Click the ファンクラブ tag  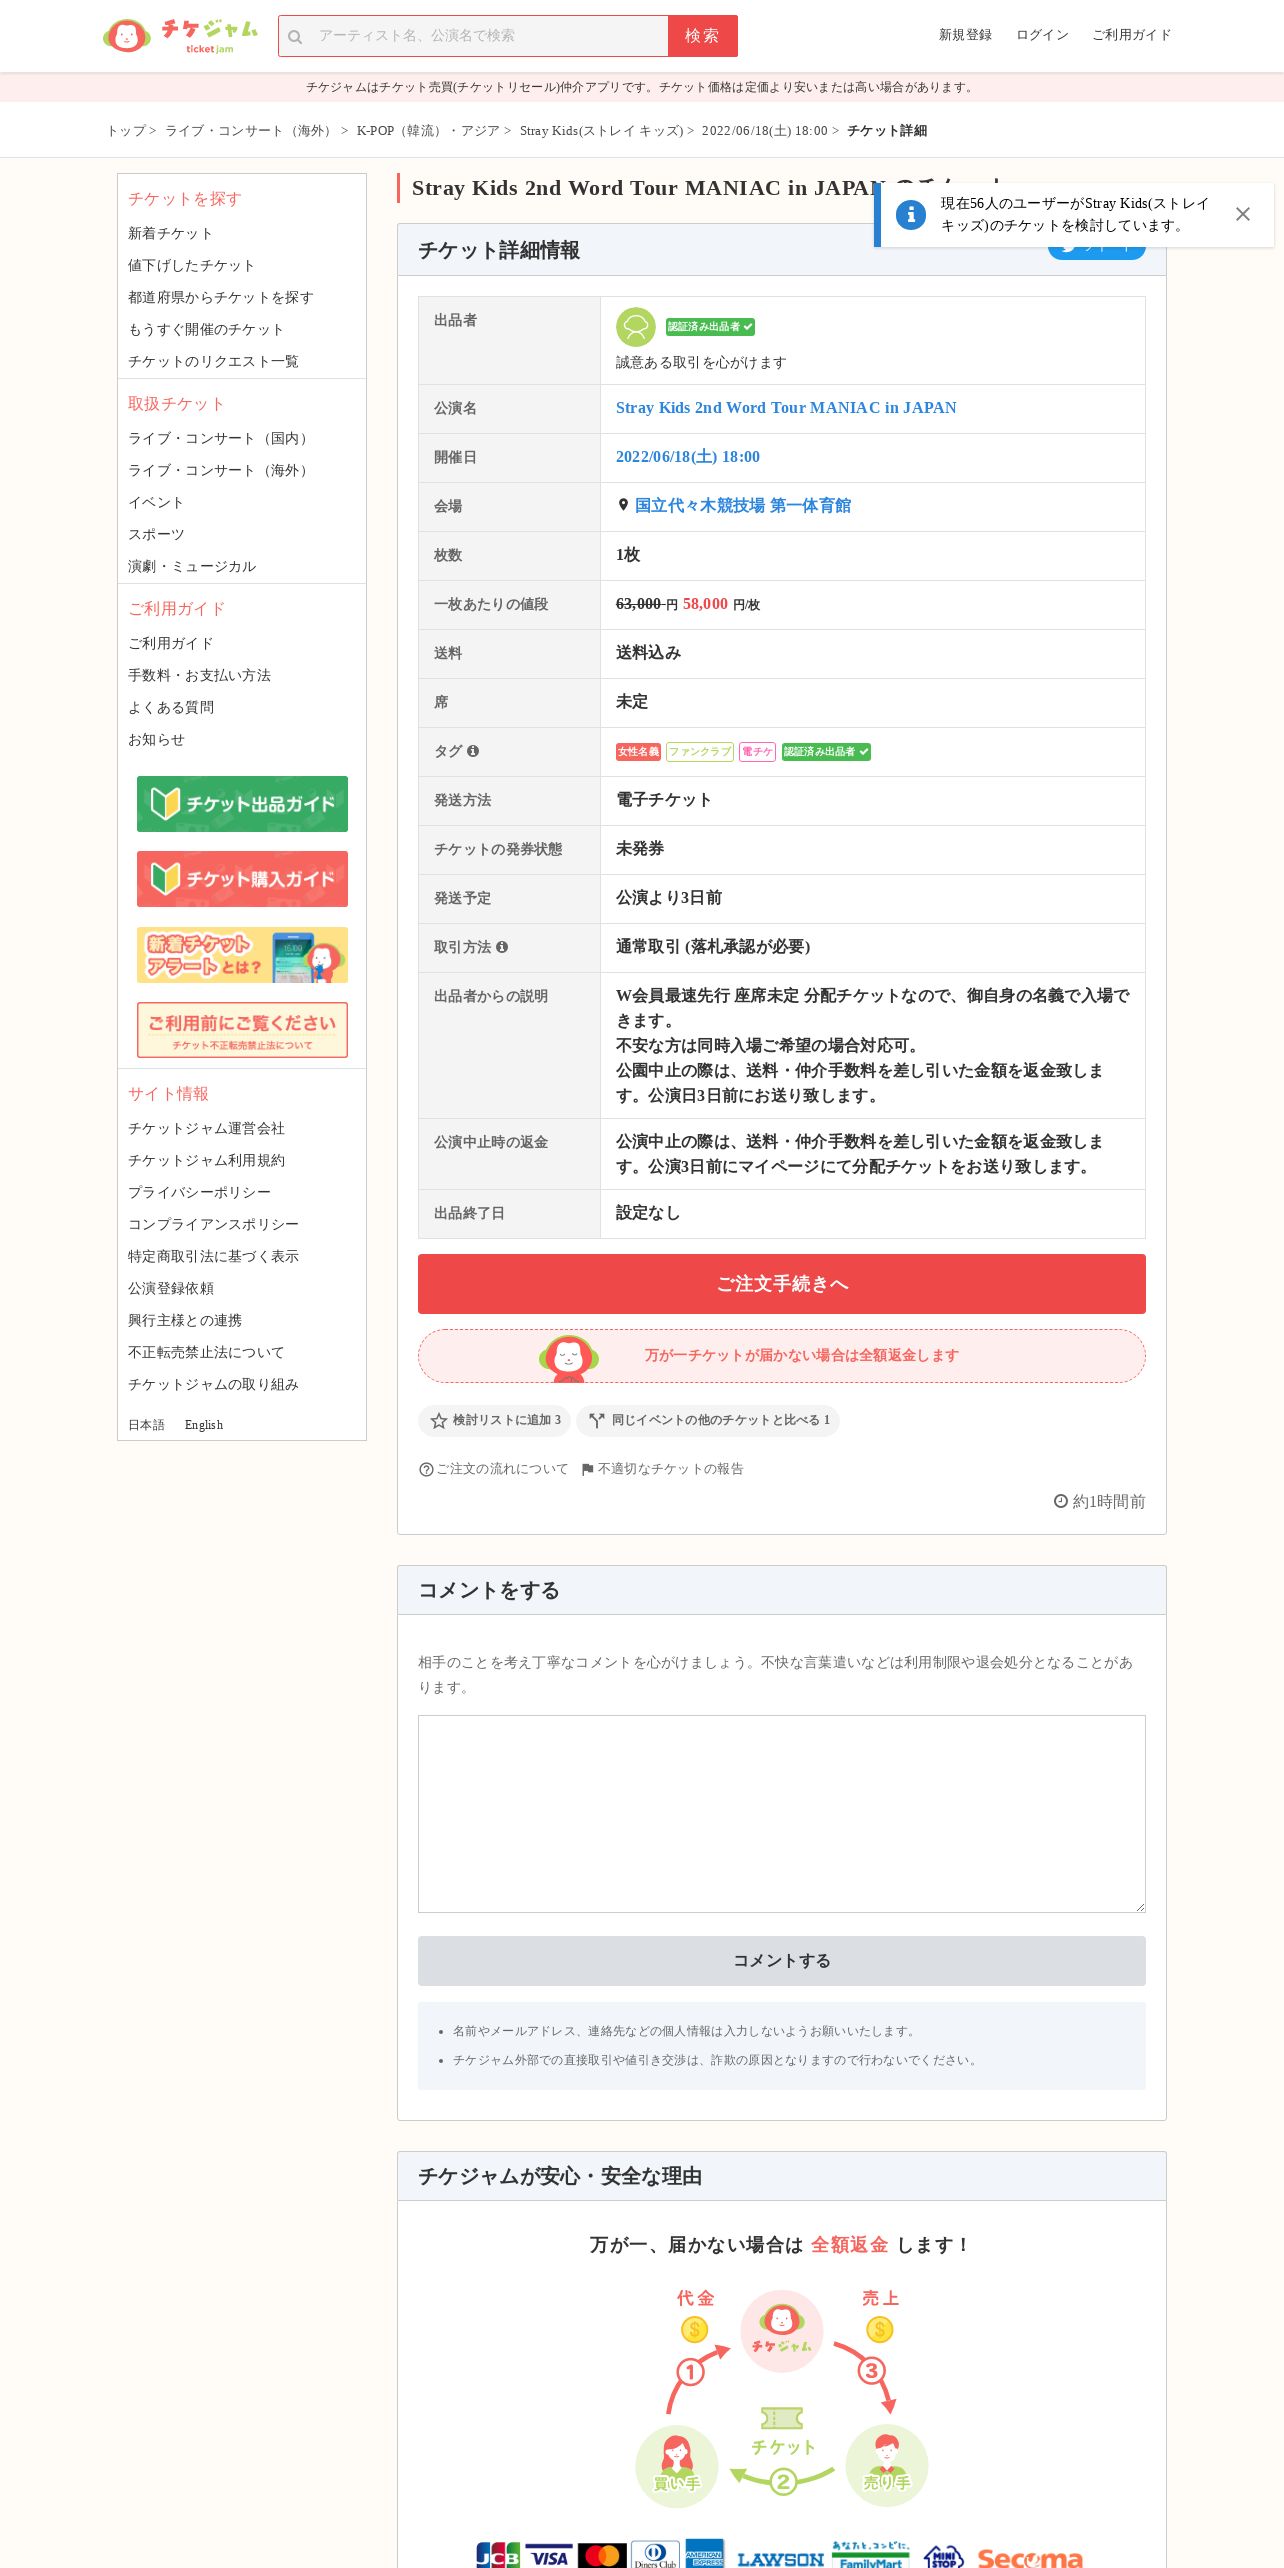pos(700,752)
